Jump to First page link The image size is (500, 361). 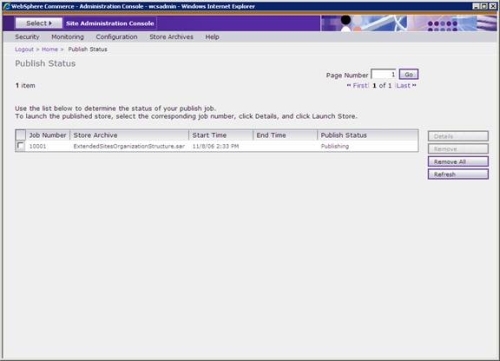[x=358, y=86]
